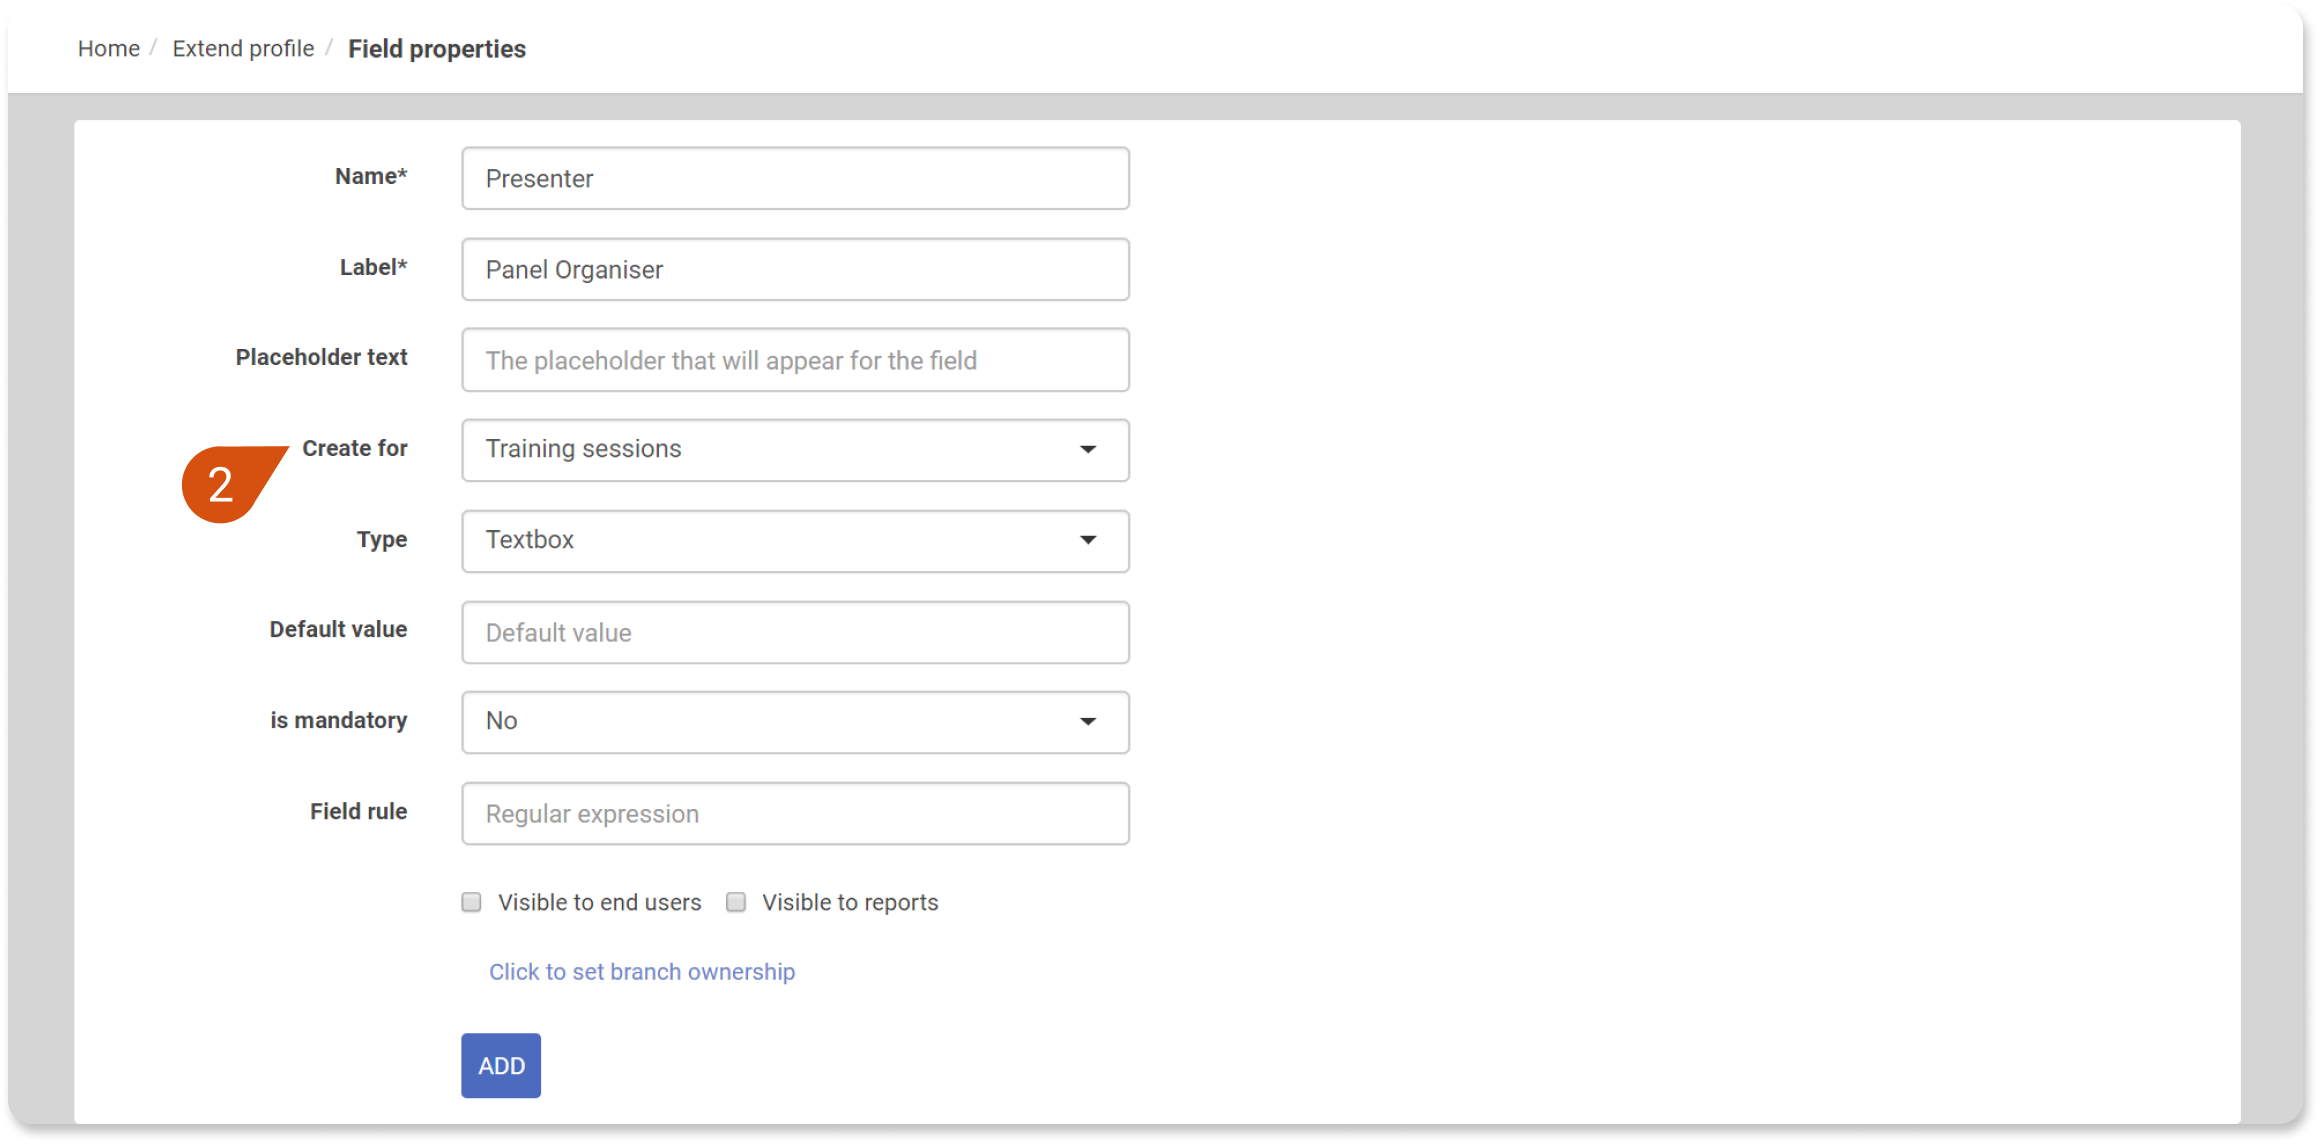Open the Training sessions dropdown
Viewport: 2319px width, 1144px height.
click(795, 450)
